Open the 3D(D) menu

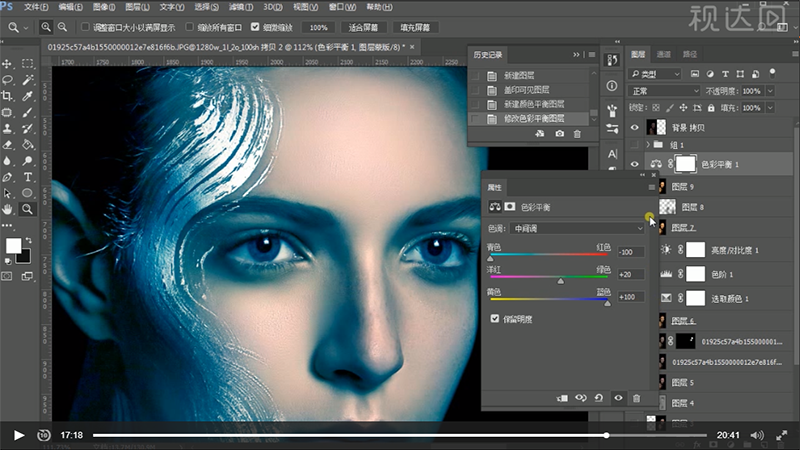tap(273, 7)
